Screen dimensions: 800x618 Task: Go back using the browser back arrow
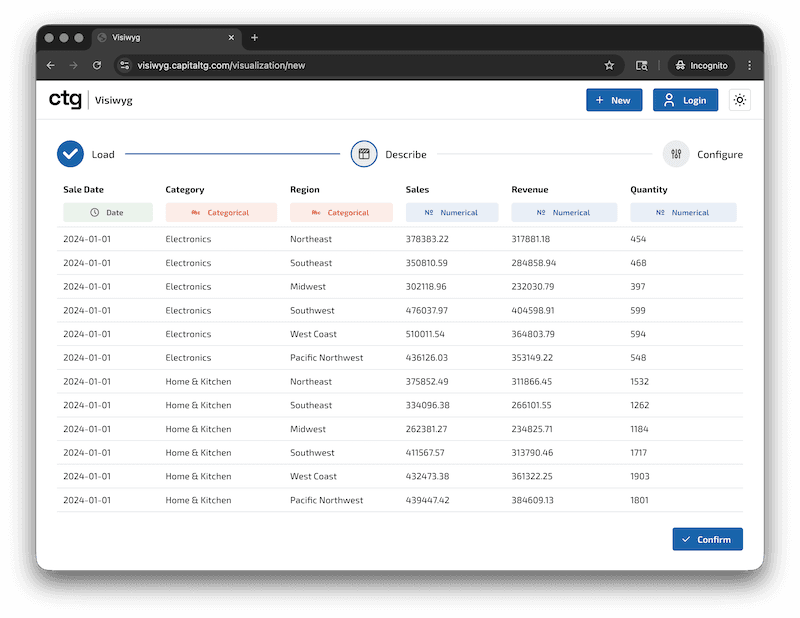click(x=51, y=65)
